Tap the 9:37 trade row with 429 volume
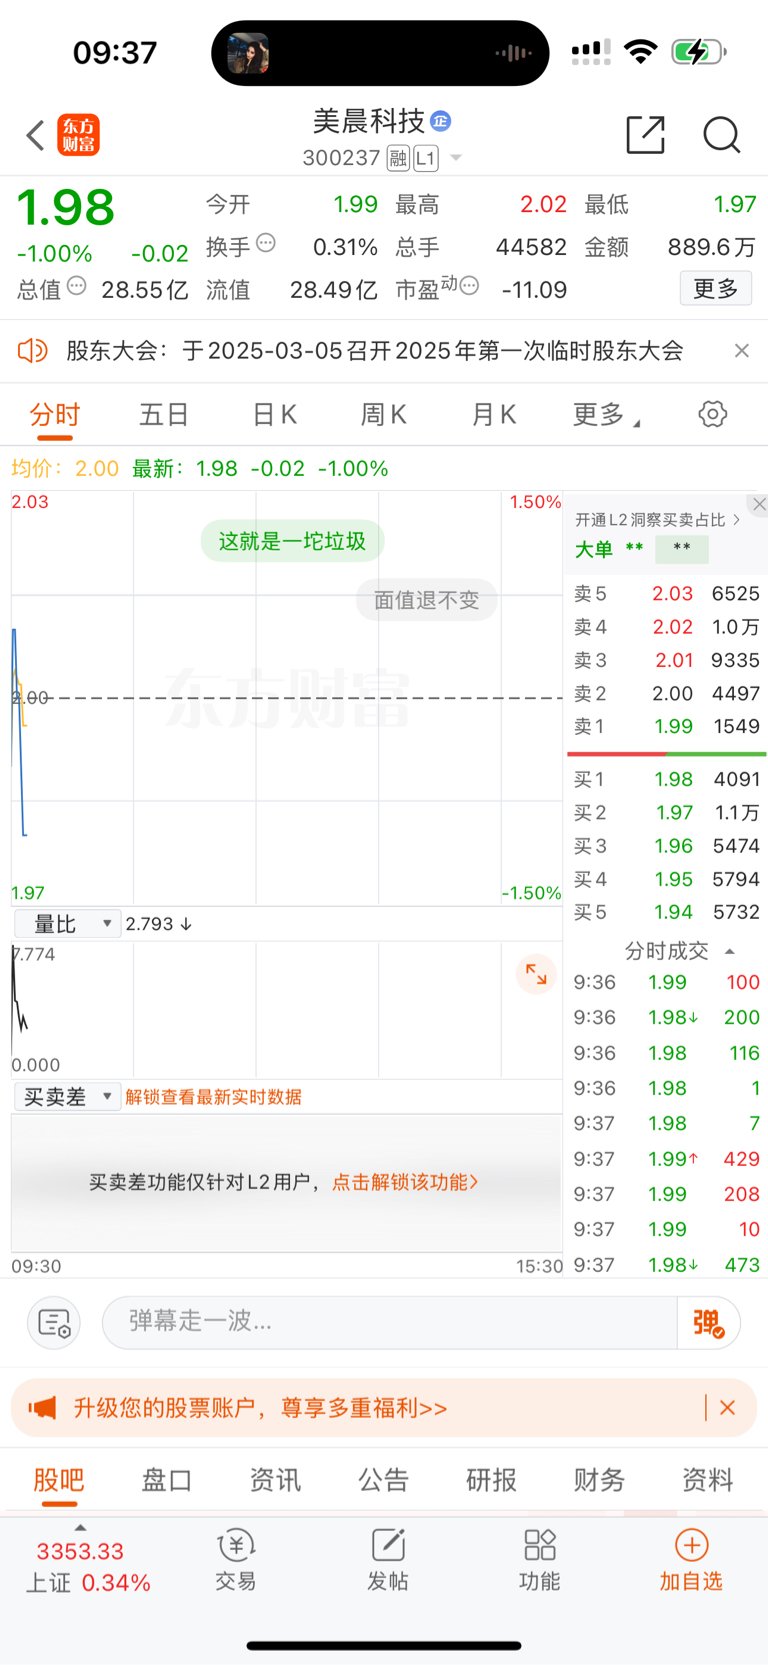 (x=666, y=1159)
